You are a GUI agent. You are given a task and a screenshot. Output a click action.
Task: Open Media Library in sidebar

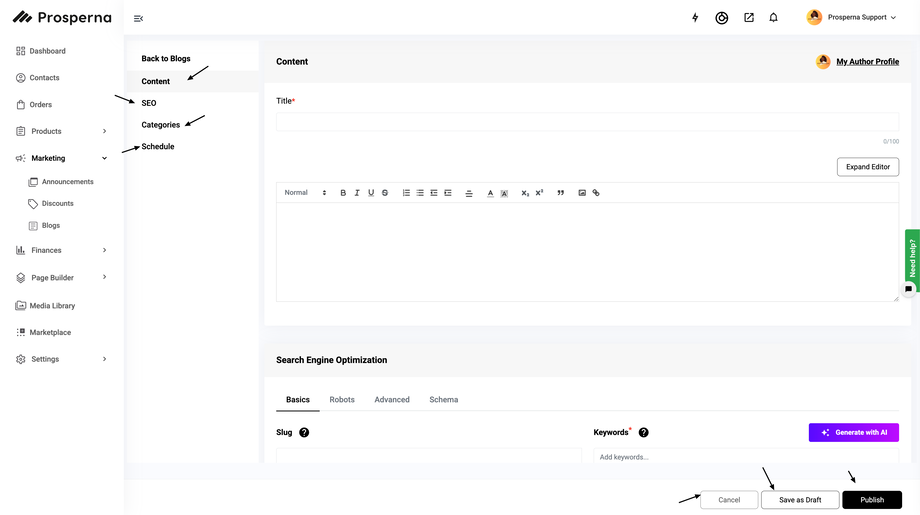[x=45, y=306]
